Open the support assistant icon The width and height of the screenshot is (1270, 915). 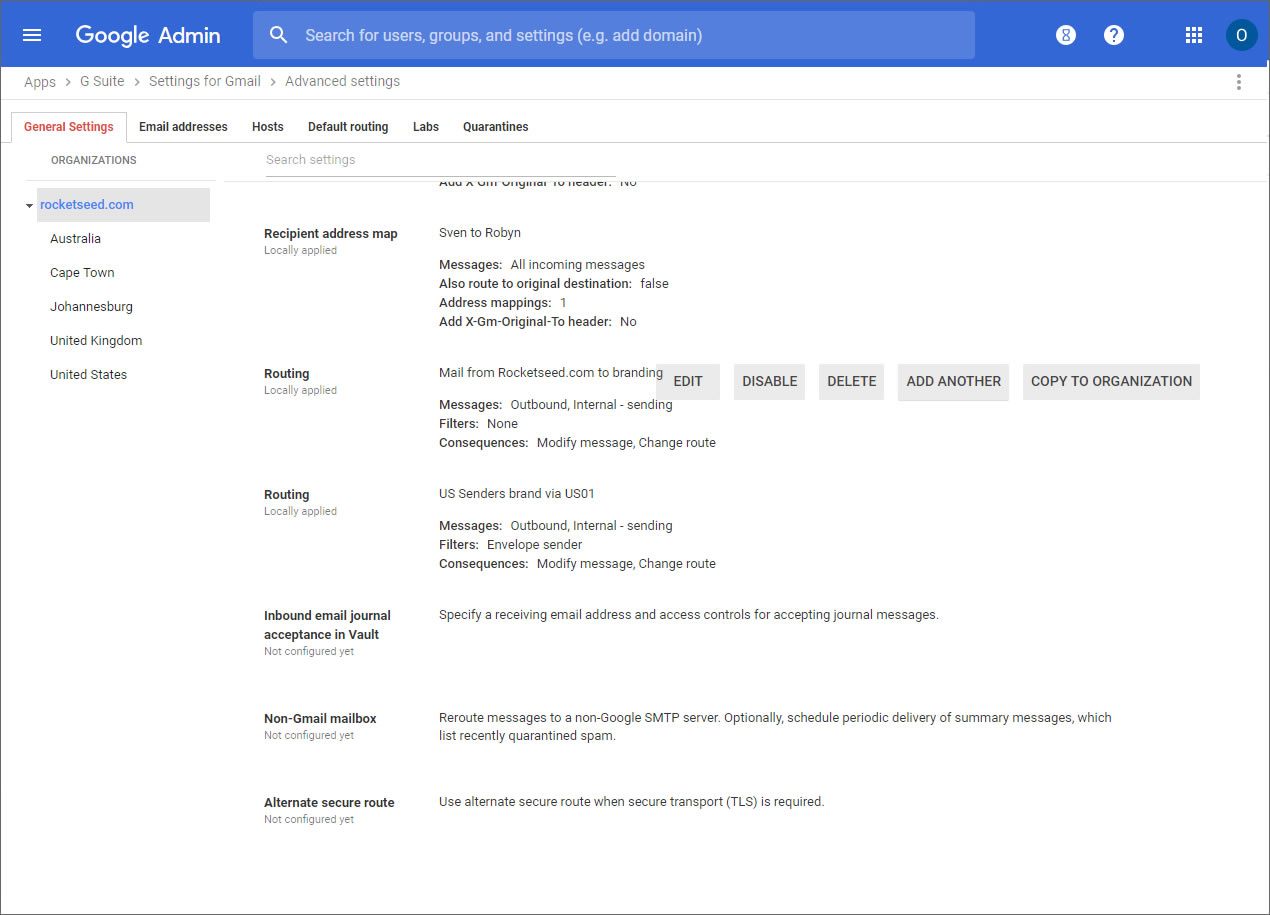pyautogui.click(x=1066, y=35)
